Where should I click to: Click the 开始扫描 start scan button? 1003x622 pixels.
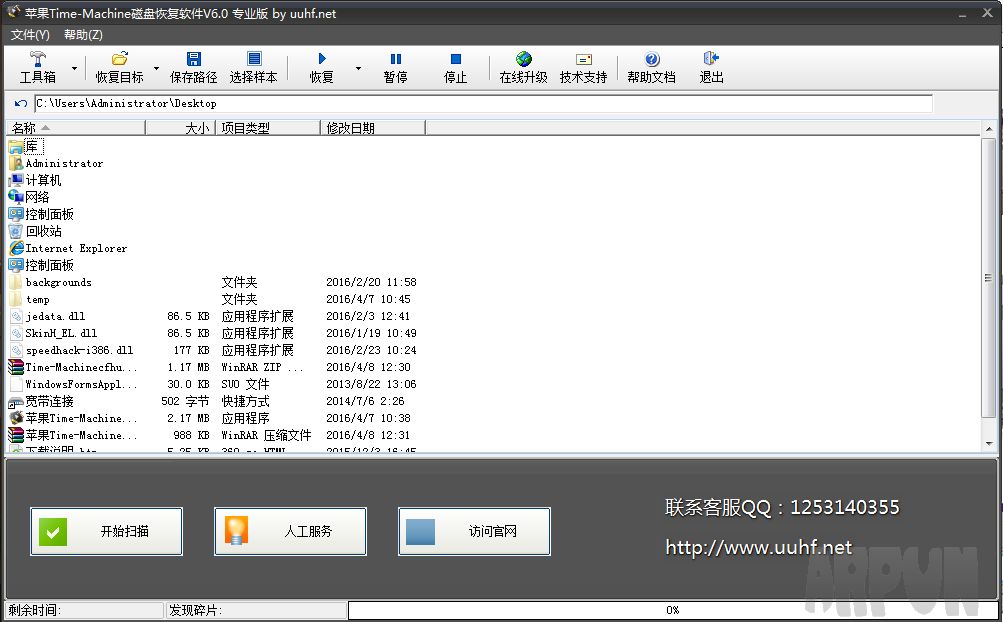click(106, 531)
